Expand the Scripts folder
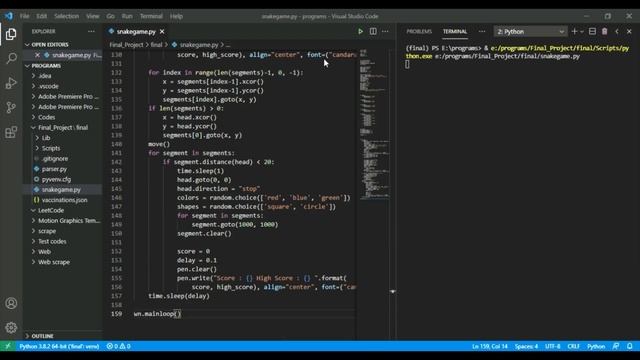640x360 pixels. [51, 148]
